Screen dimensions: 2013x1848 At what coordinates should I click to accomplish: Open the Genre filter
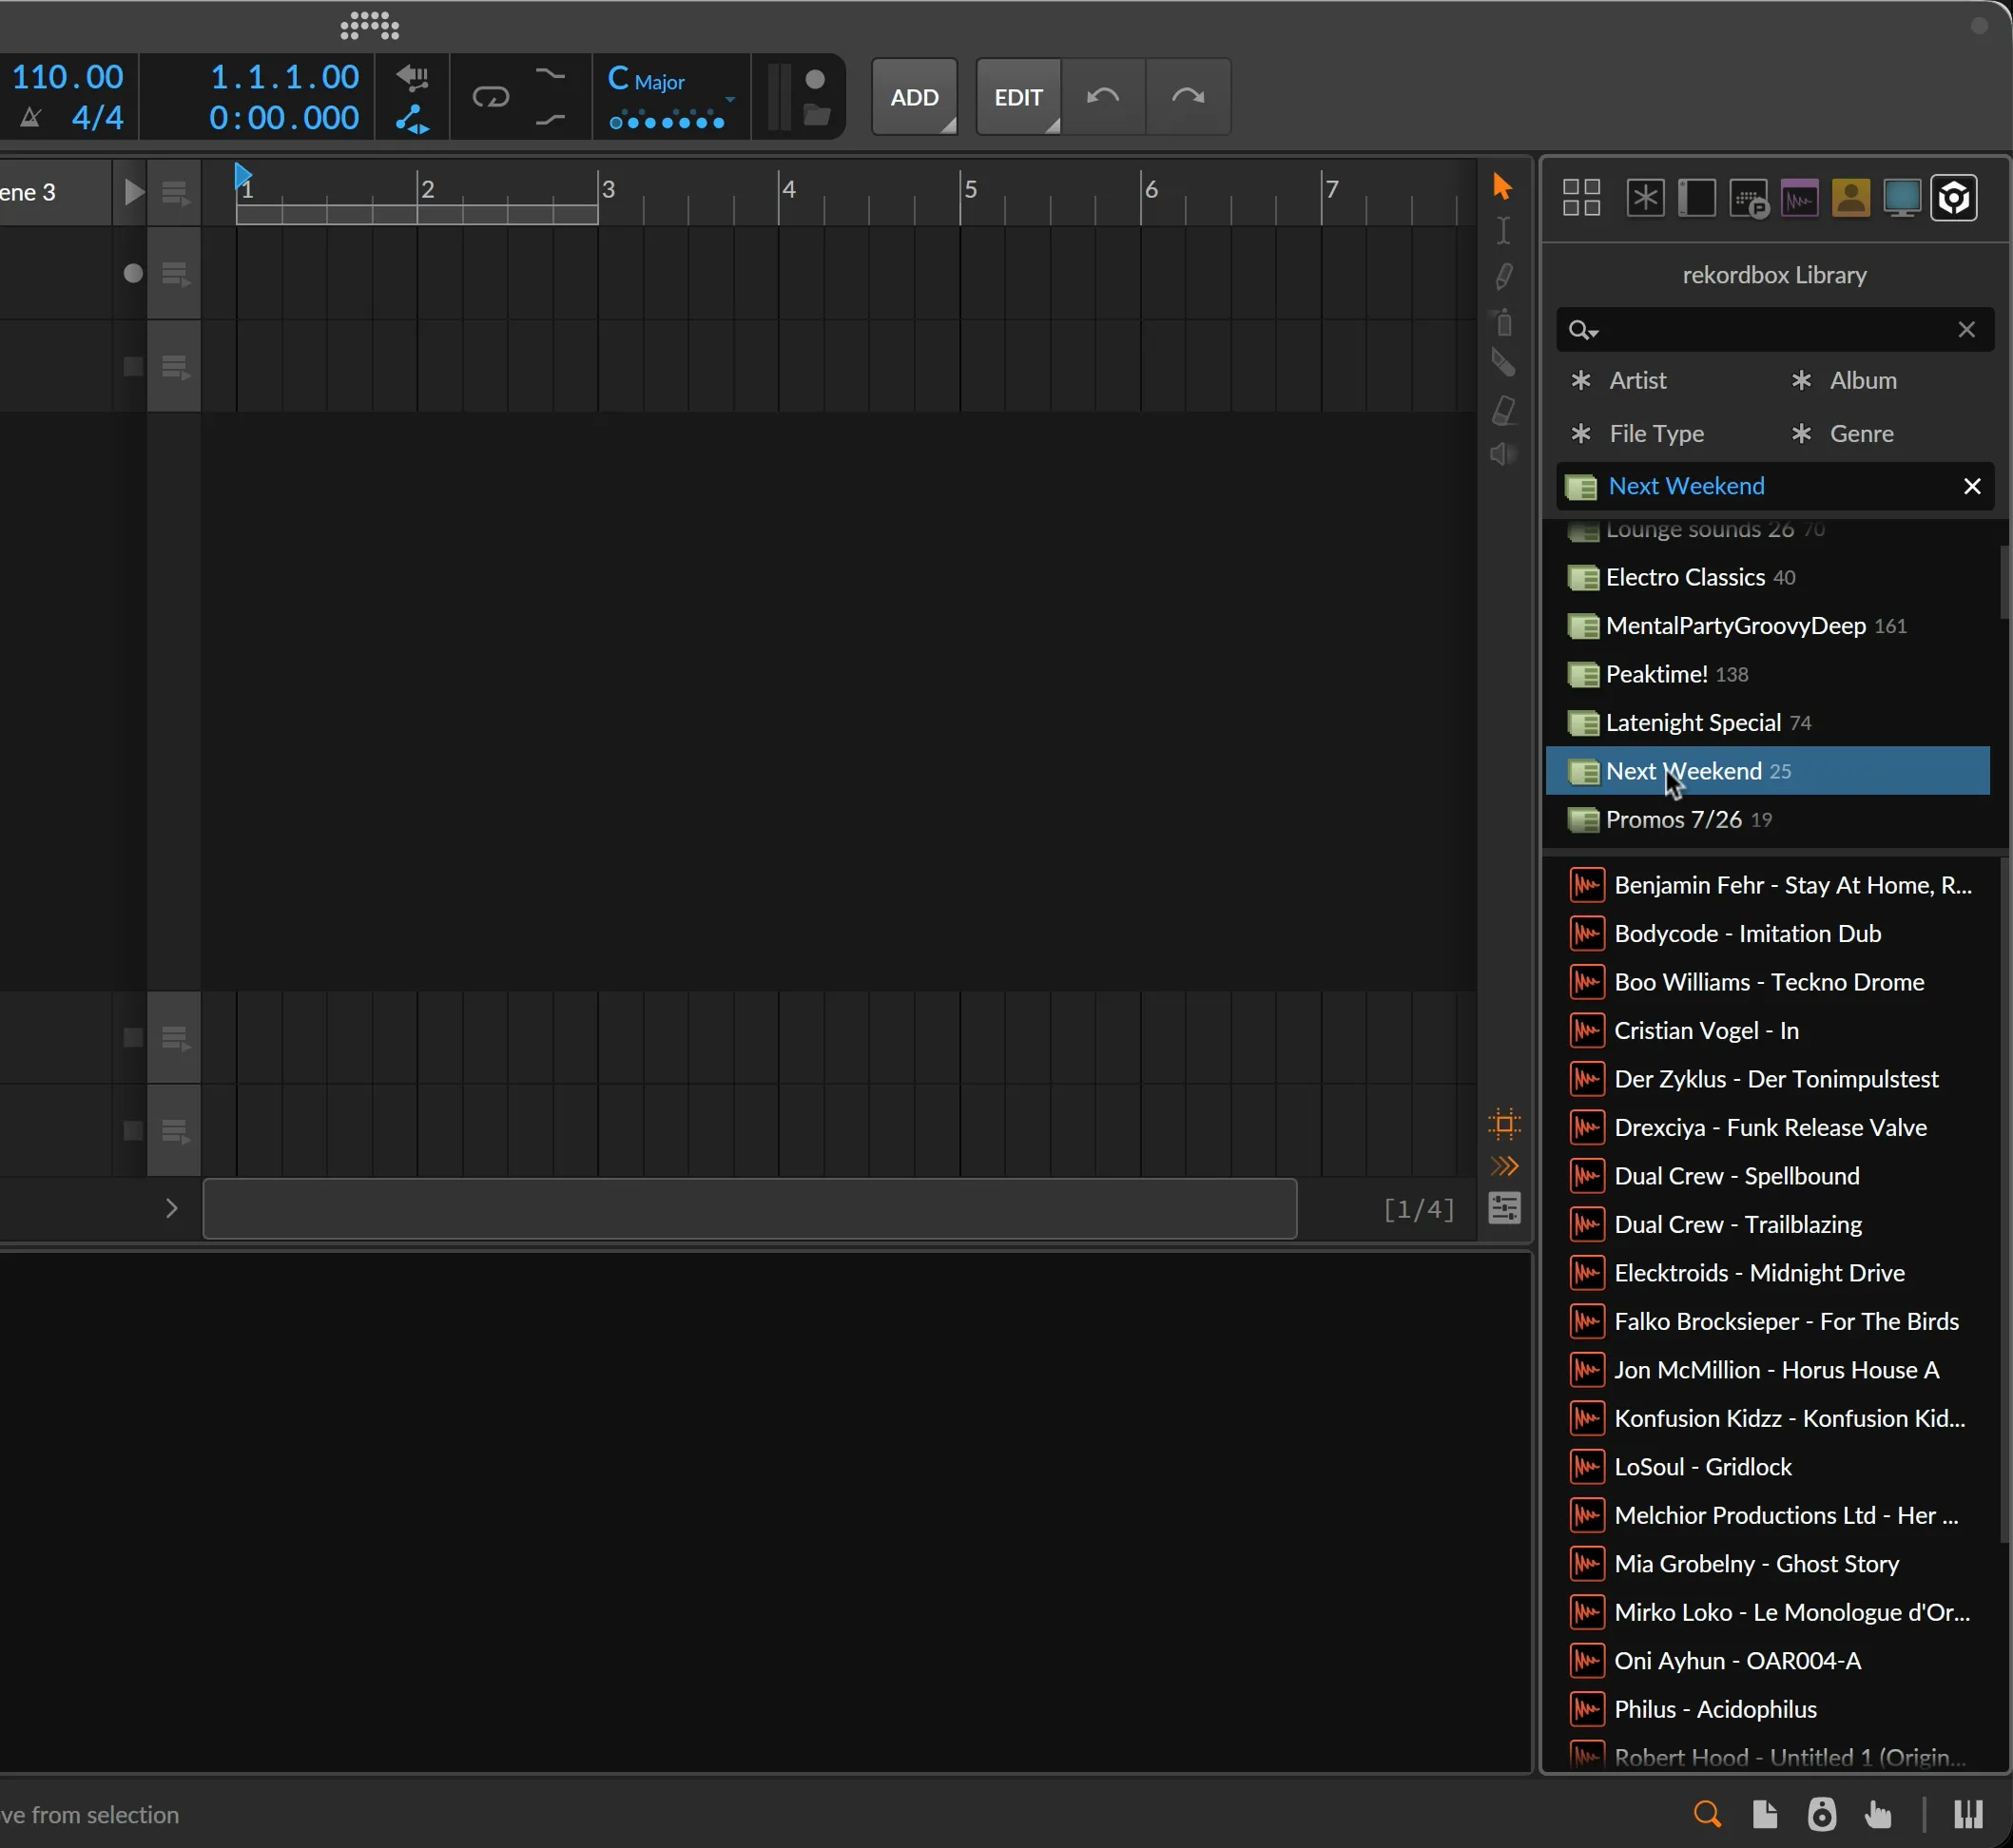tap(1861, 433)
